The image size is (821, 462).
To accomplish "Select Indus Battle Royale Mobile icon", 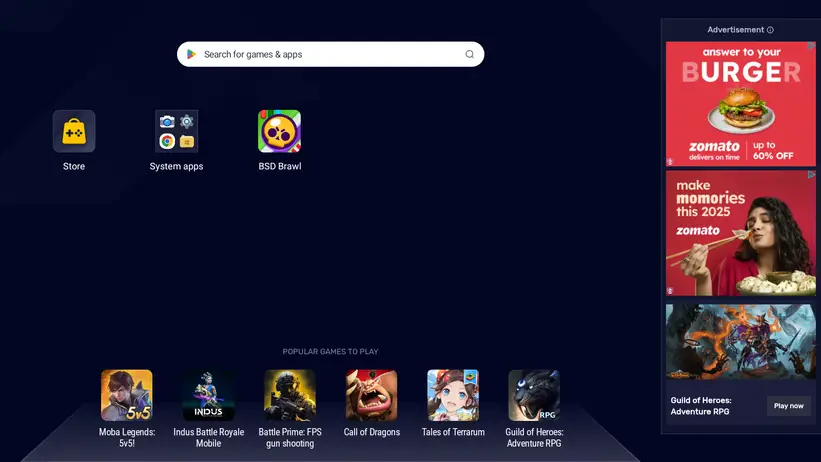I will [x=208, y=395].
